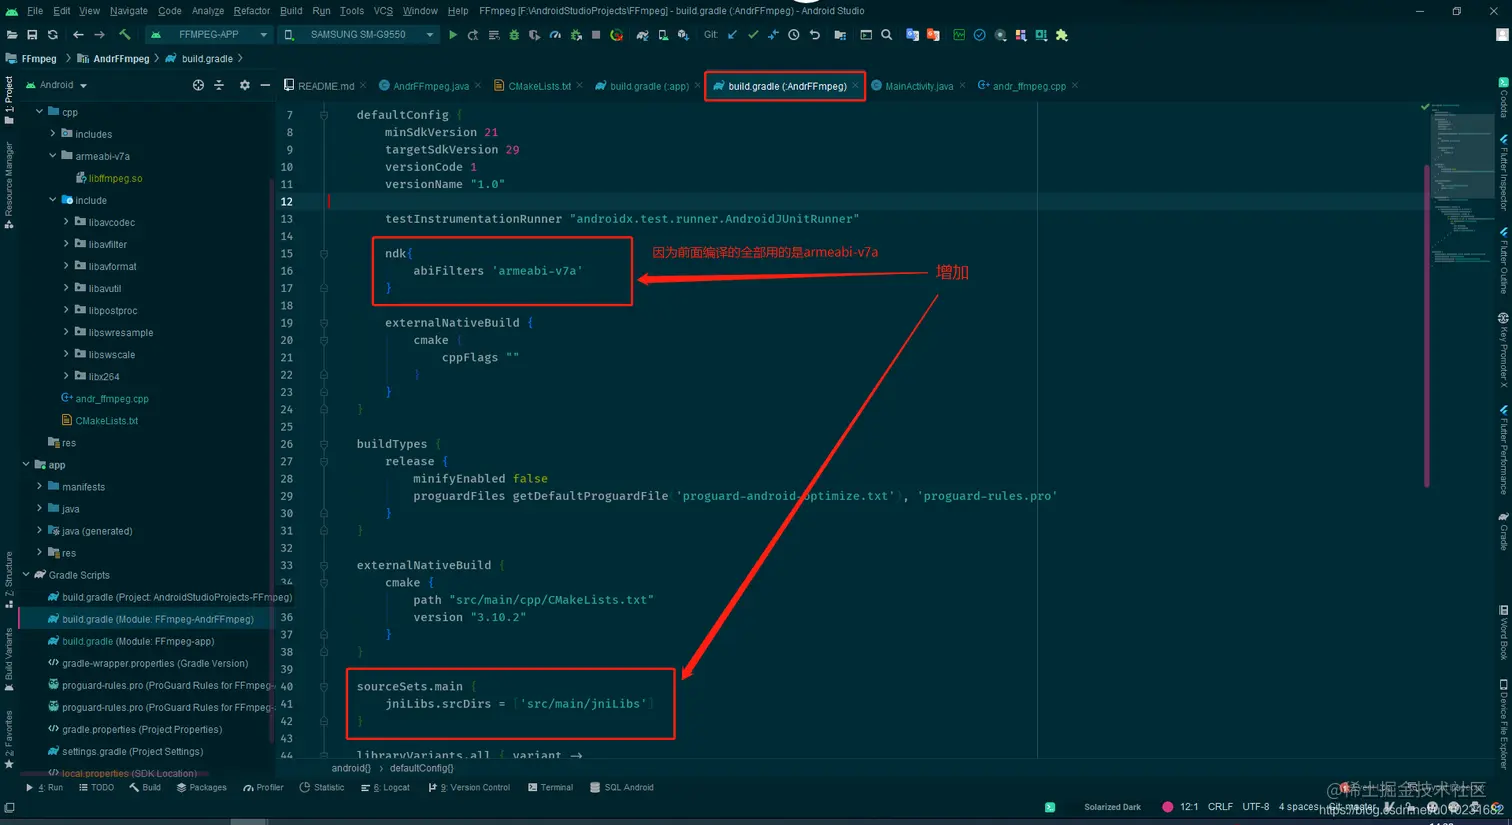Collapse the app module node

point(26,464)
